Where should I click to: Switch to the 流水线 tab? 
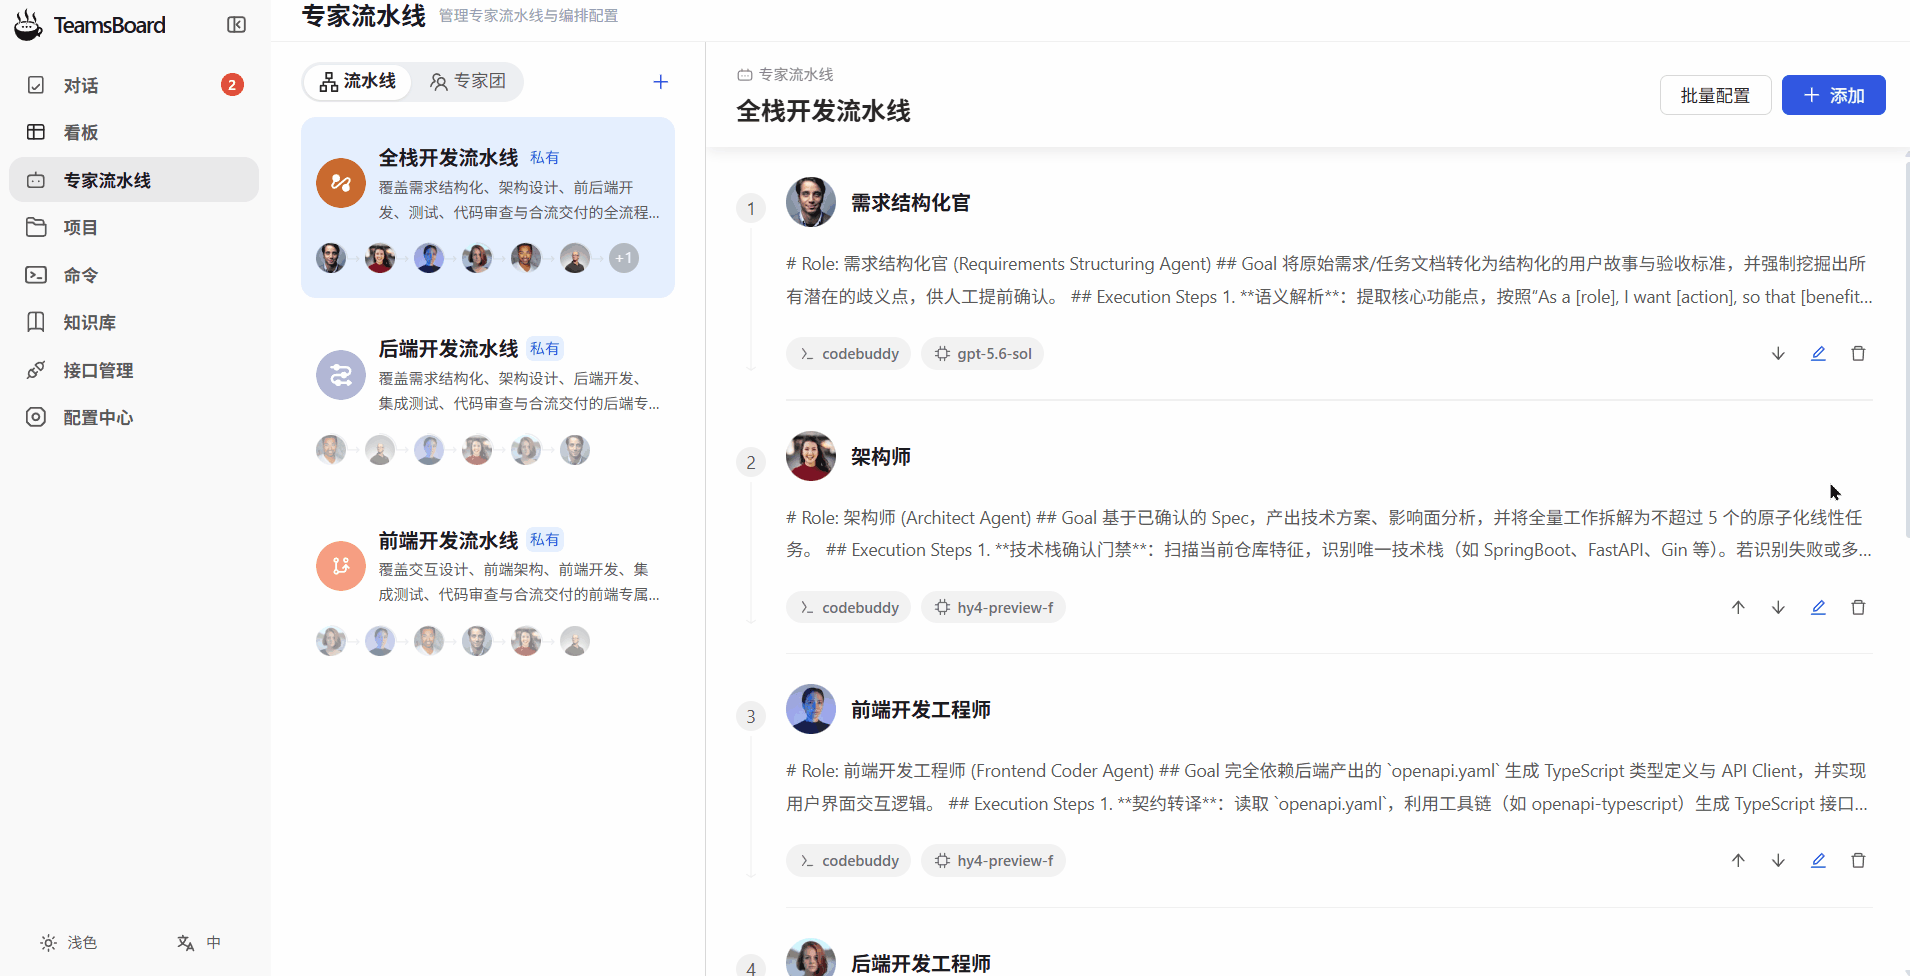pos(358,81)
